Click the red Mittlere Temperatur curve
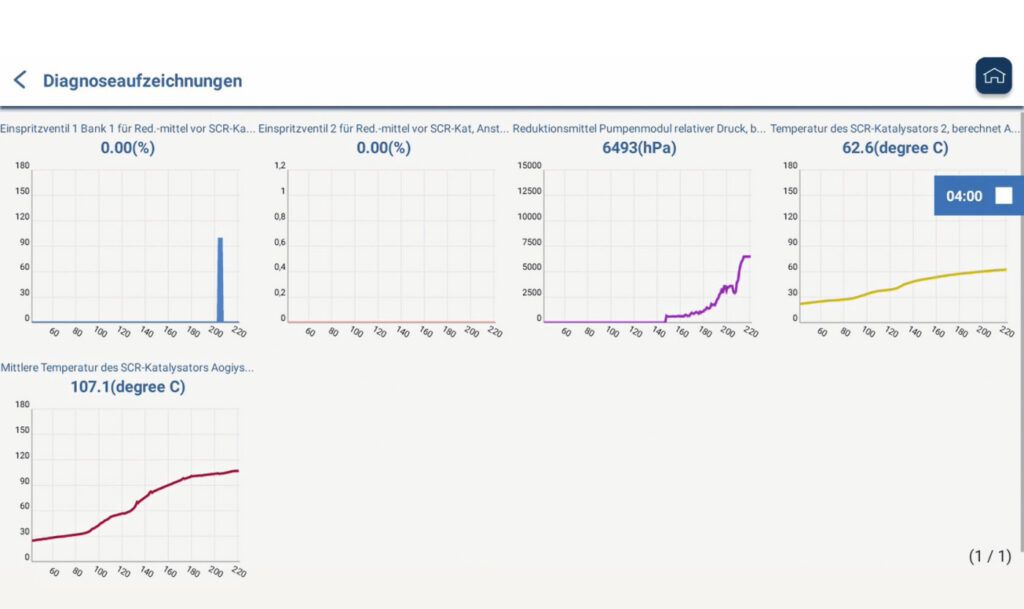Viewport: 1024px width, 609px height. coord(150,491)
